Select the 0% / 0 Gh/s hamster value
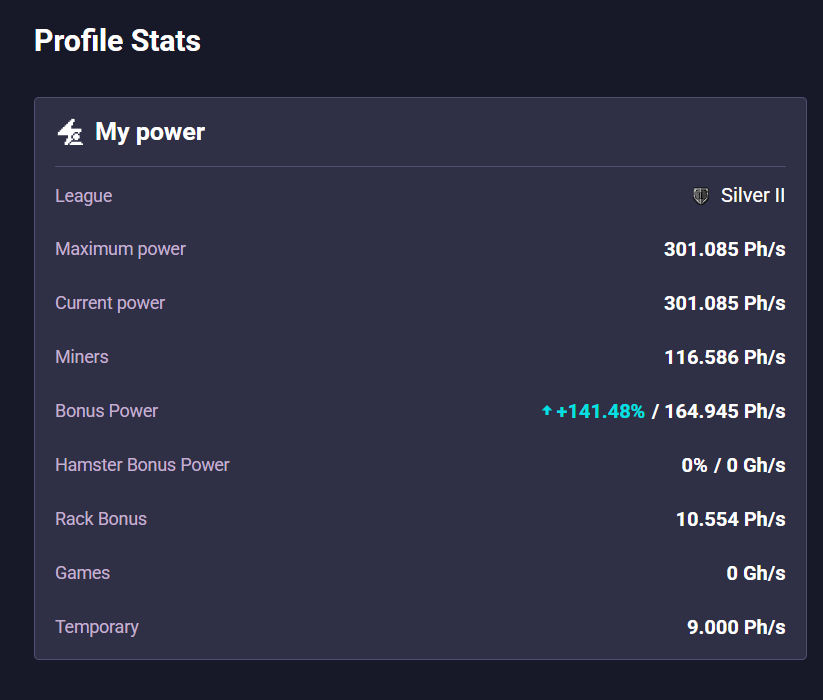The width and height of the screenshot is (823, 700). point(733,465)
